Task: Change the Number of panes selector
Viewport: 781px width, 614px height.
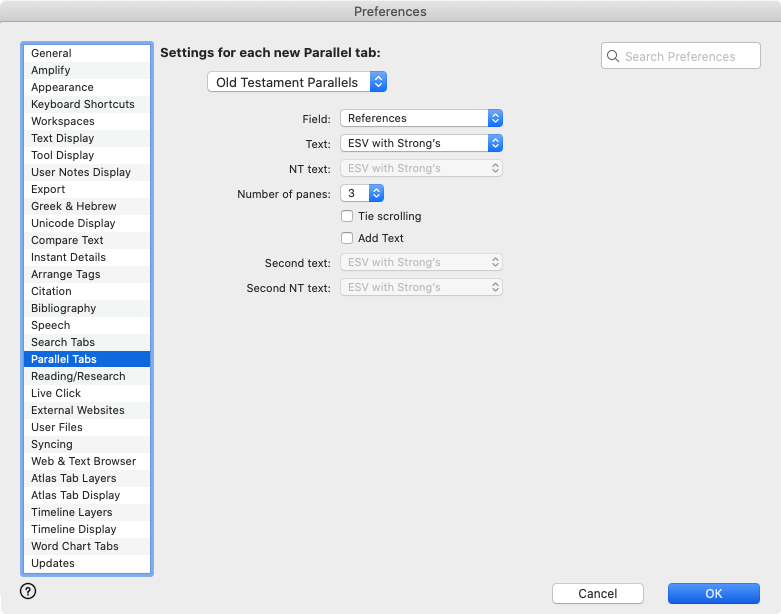Action: (x=362, y=193)
